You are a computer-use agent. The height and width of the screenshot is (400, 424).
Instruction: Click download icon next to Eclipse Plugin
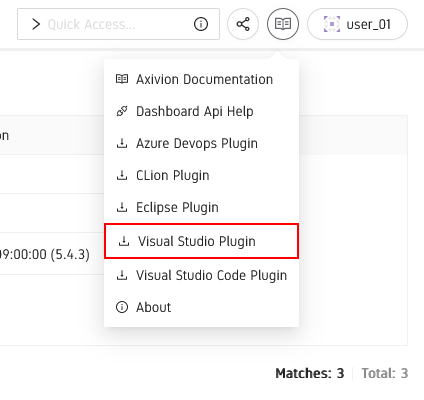(122, 207)
